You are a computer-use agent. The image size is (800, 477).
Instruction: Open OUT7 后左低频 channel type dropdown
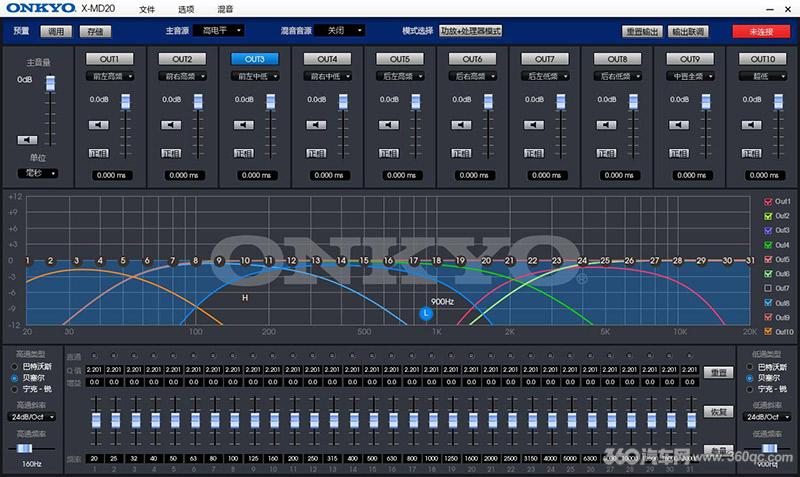(545, 77)
